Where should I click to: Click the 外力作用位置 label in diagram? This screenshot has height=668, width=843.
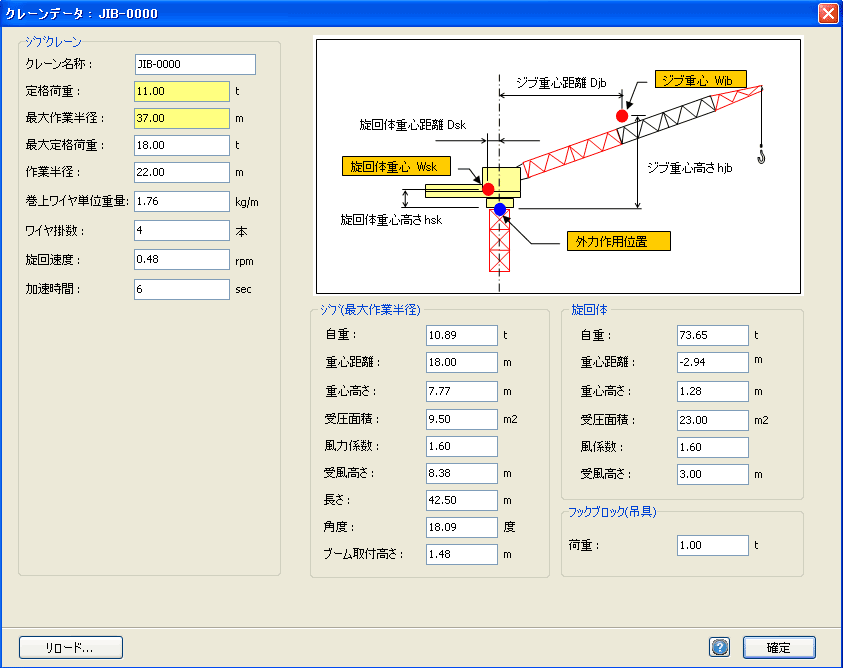click(619, 241)
